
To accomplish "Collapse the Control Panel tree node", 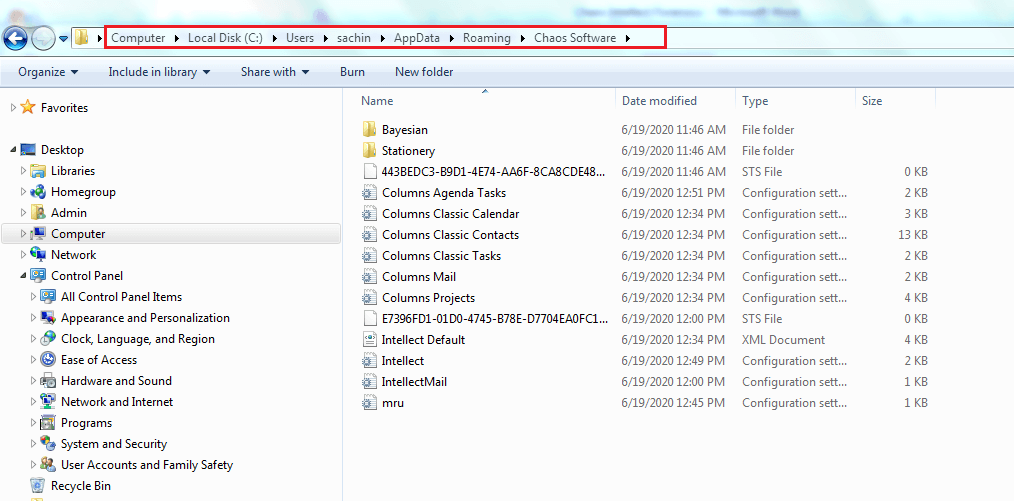I will tap(24, 276).
